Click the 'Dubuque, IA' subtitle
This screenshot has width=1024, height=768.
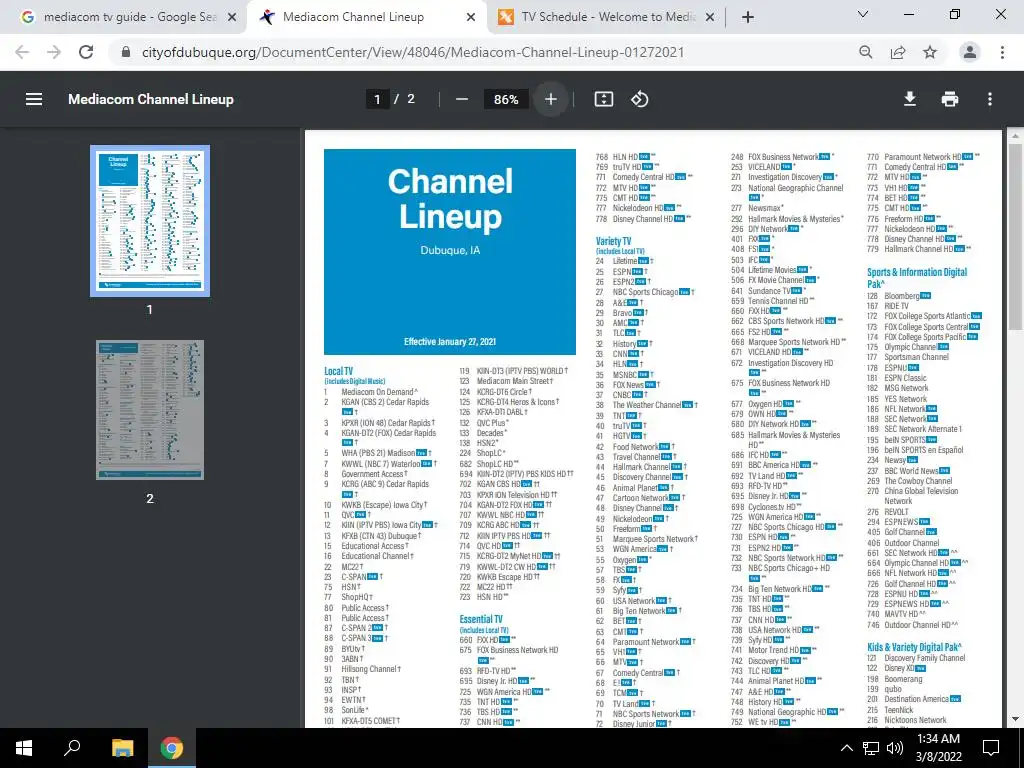(450, 250)
